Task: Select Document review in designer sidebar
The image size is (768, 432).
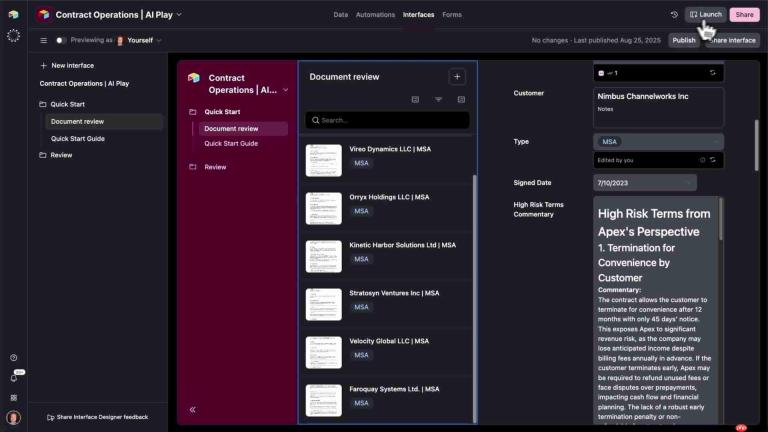Action: coord(104,121)
